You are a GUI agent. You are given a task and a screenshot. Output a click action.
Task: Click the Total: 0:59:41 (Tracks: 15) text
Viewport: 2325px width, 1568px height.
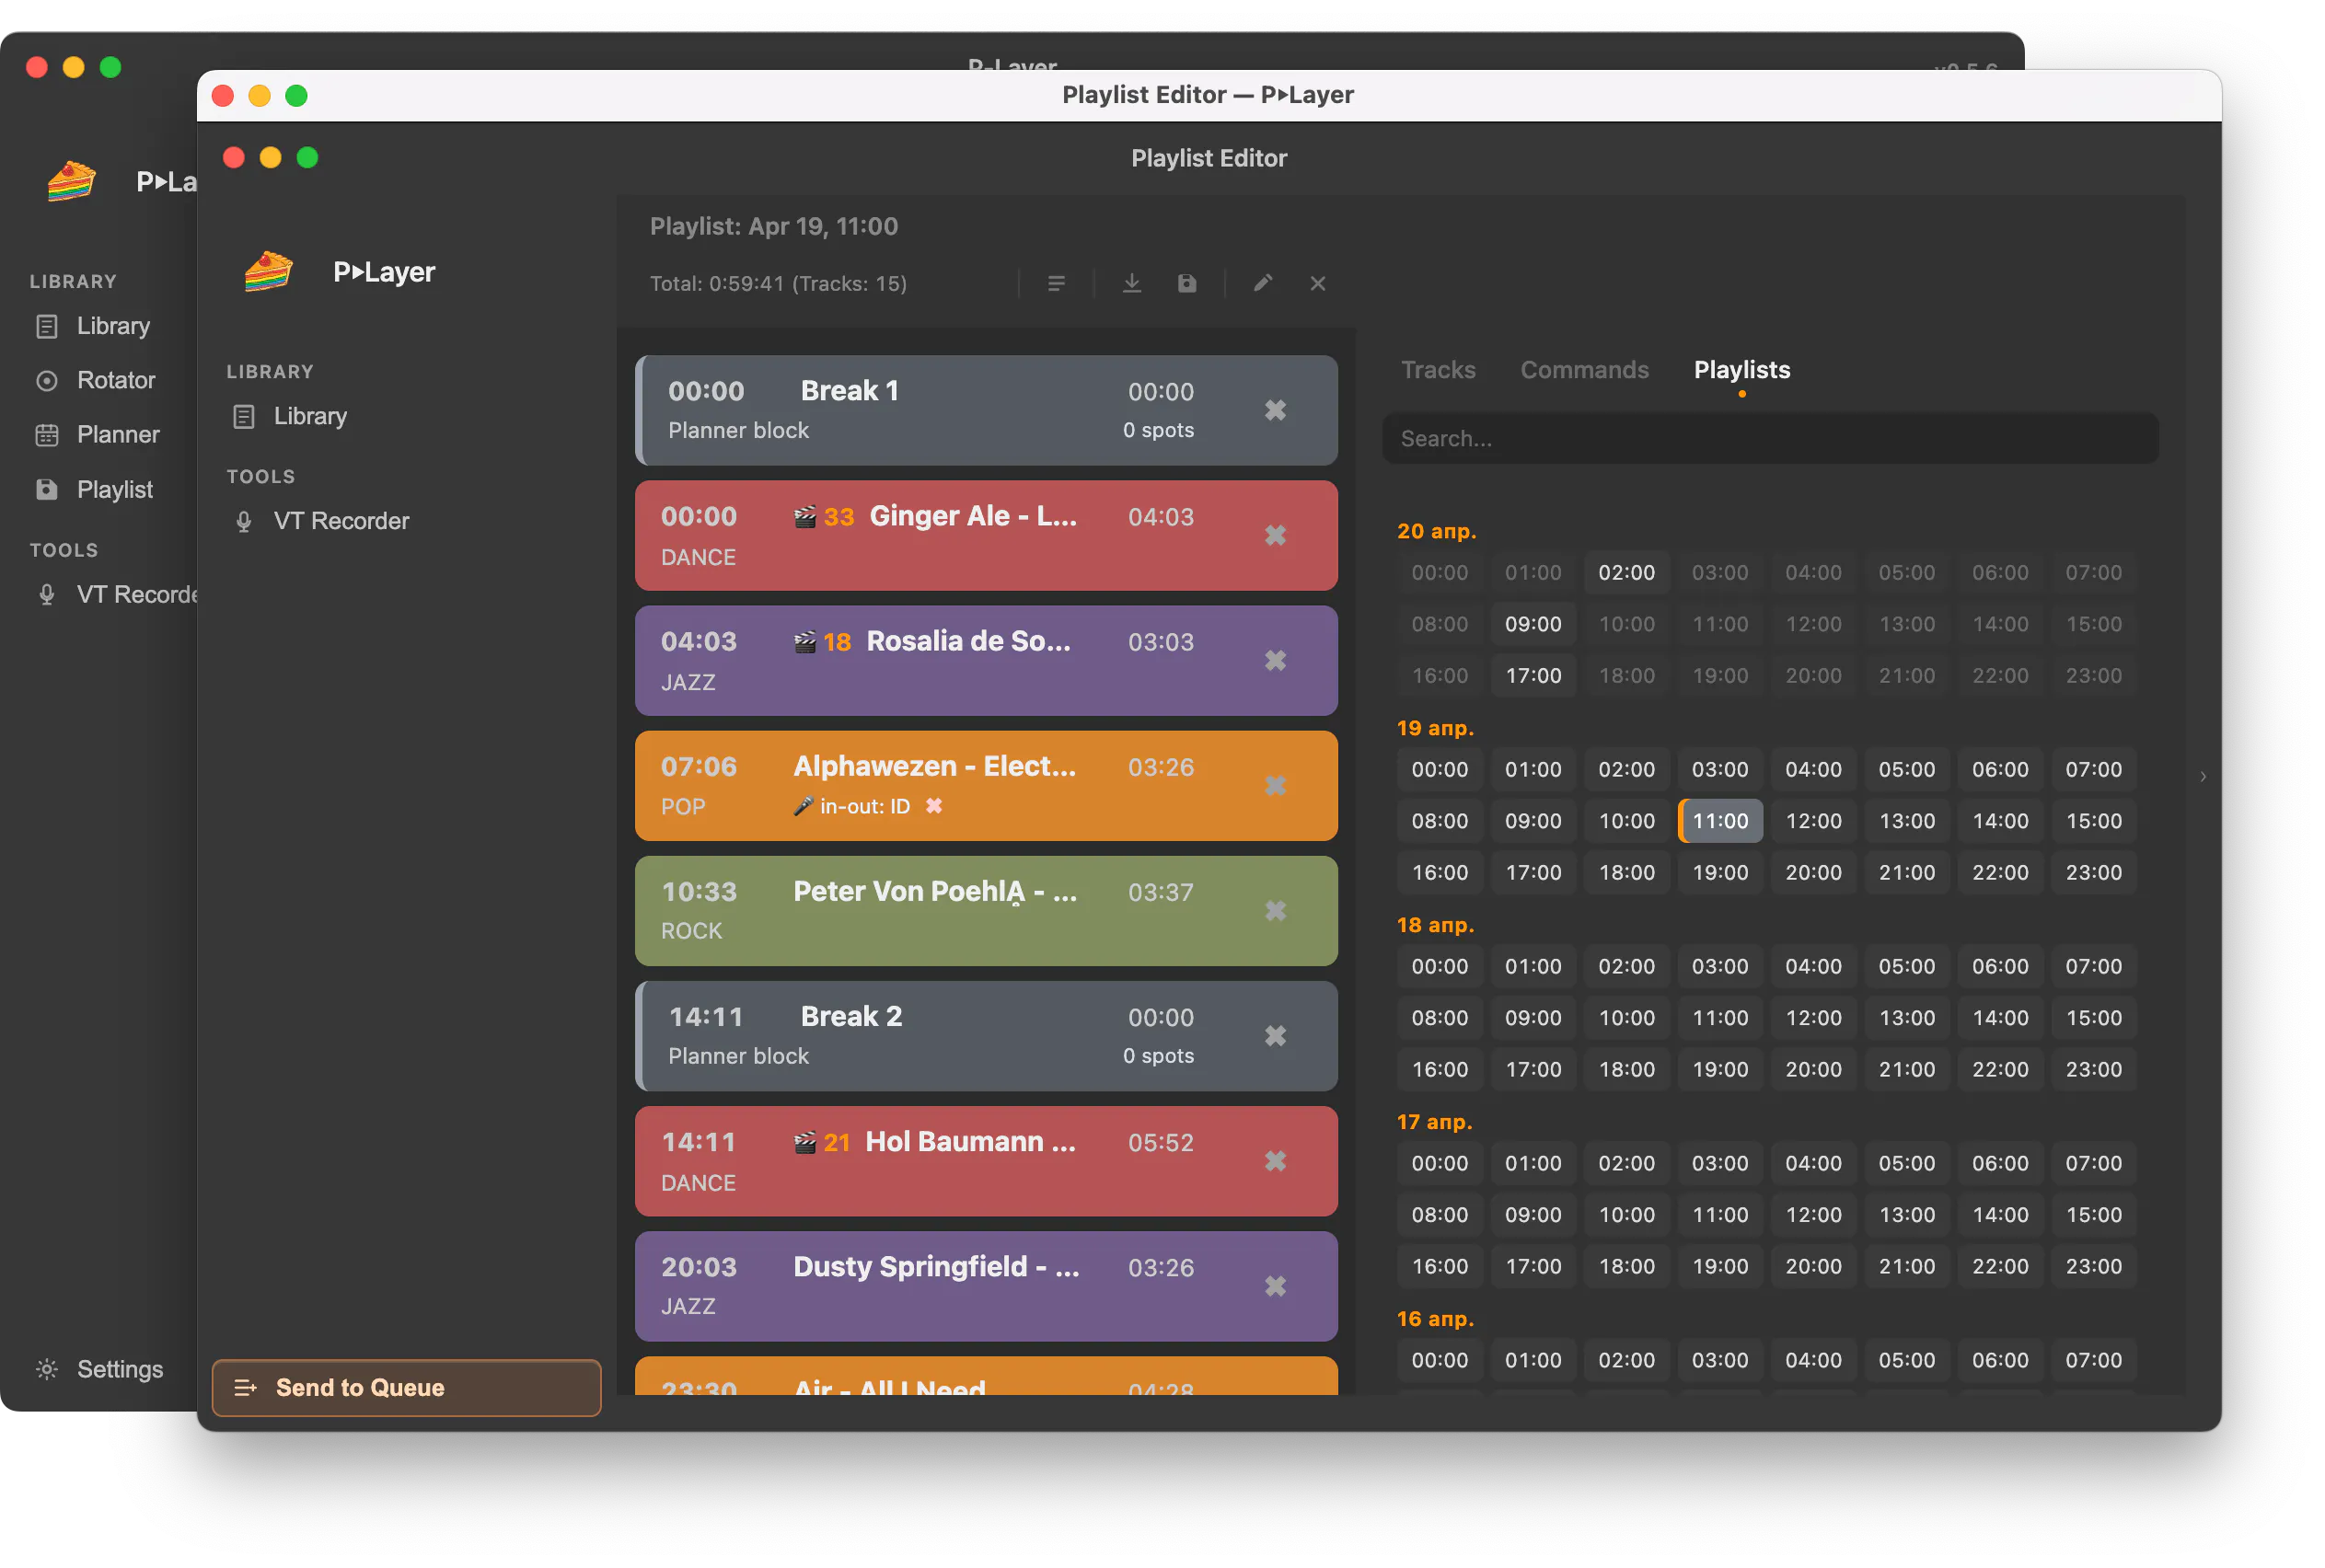pos(778,284)
